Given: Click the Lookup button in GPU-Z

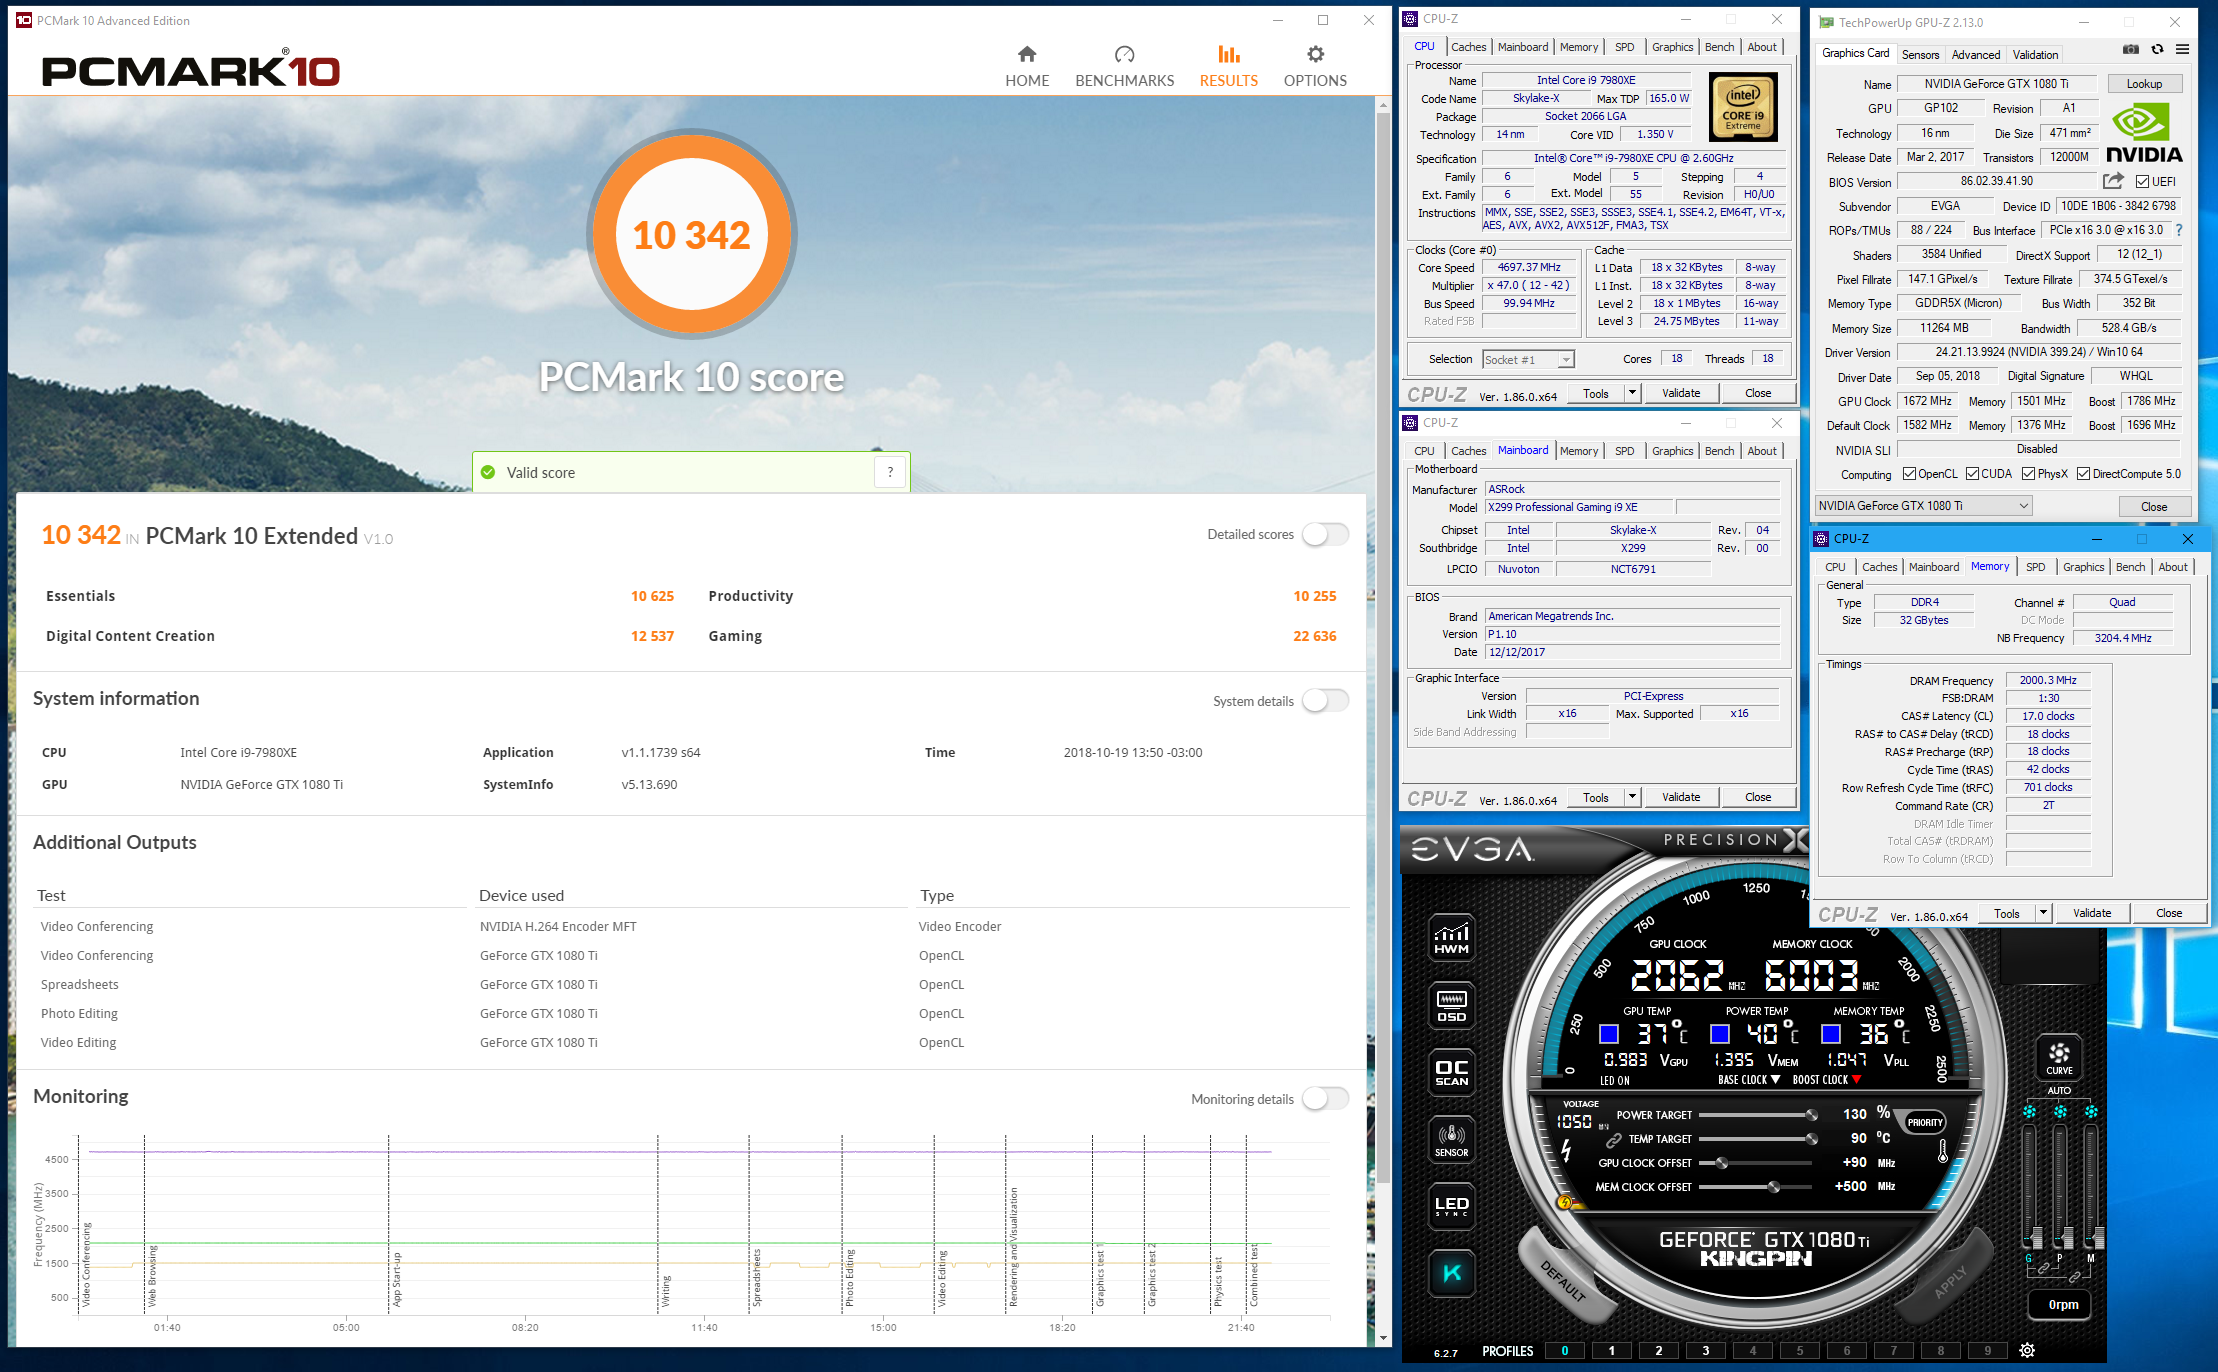Looking at the screenshot, I should point(2144,84).
